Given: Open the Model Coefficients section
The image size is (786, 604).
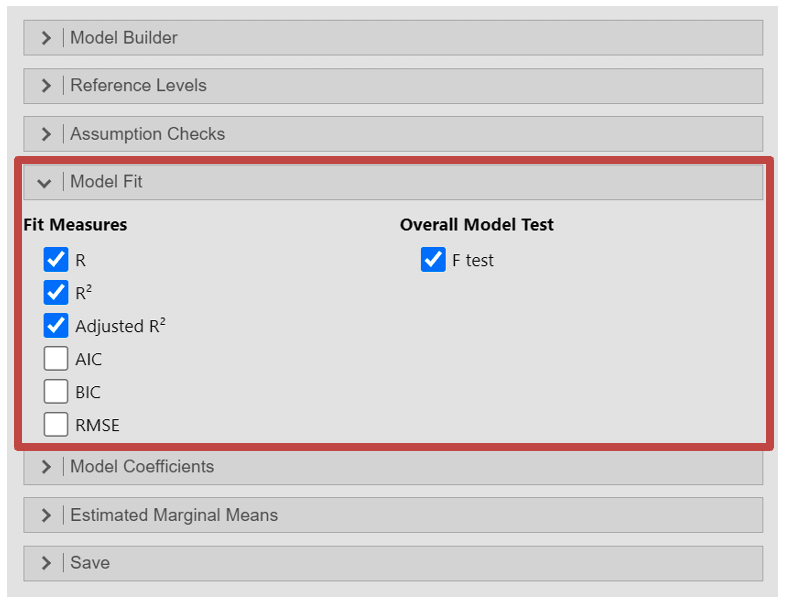Looking at the screenshot, I should coord(142,467).
